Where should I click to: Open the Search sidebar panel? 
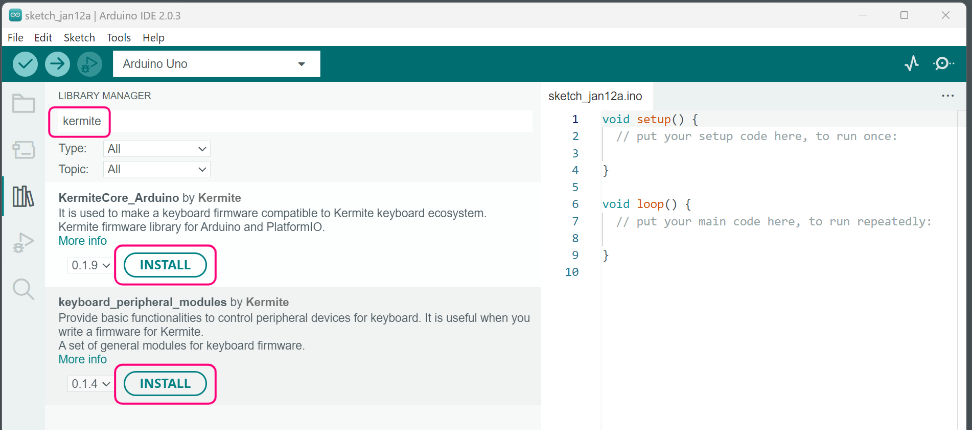(22, 290)
